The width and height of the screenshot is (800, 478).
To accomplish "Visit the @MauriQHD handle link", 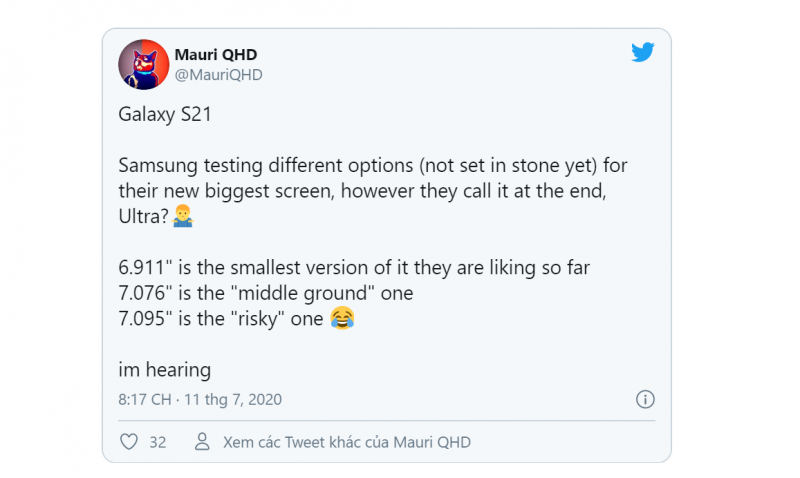I will [x=218, y=75].
